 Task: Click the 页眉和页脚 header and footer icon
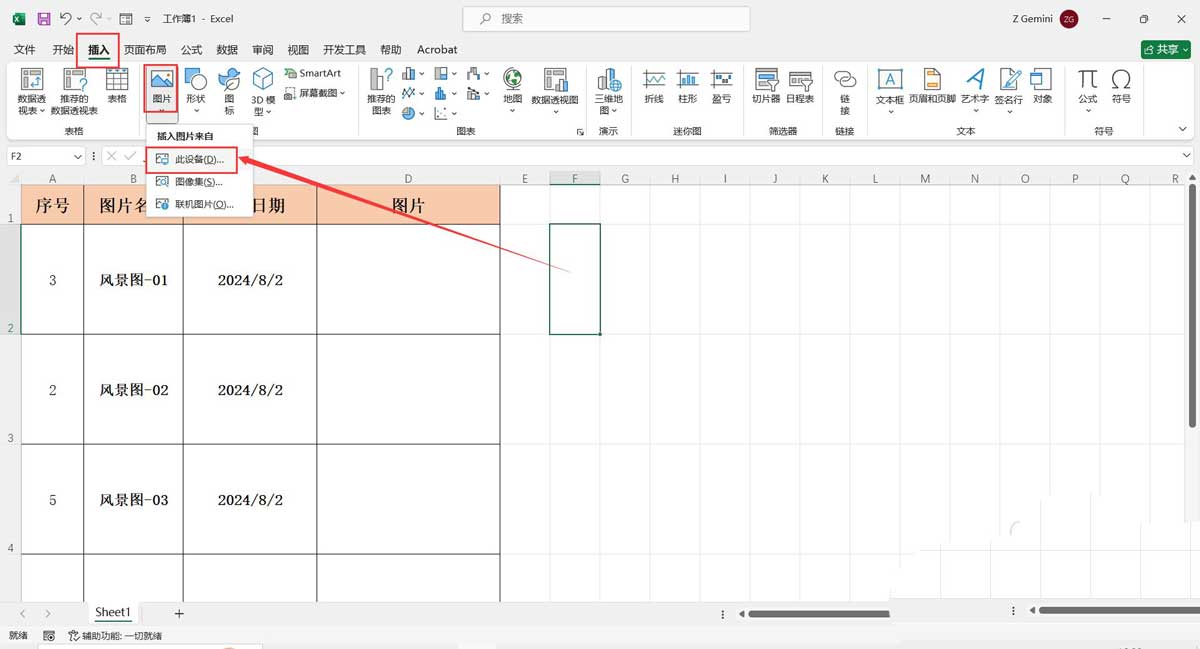(x=932, y=79)
